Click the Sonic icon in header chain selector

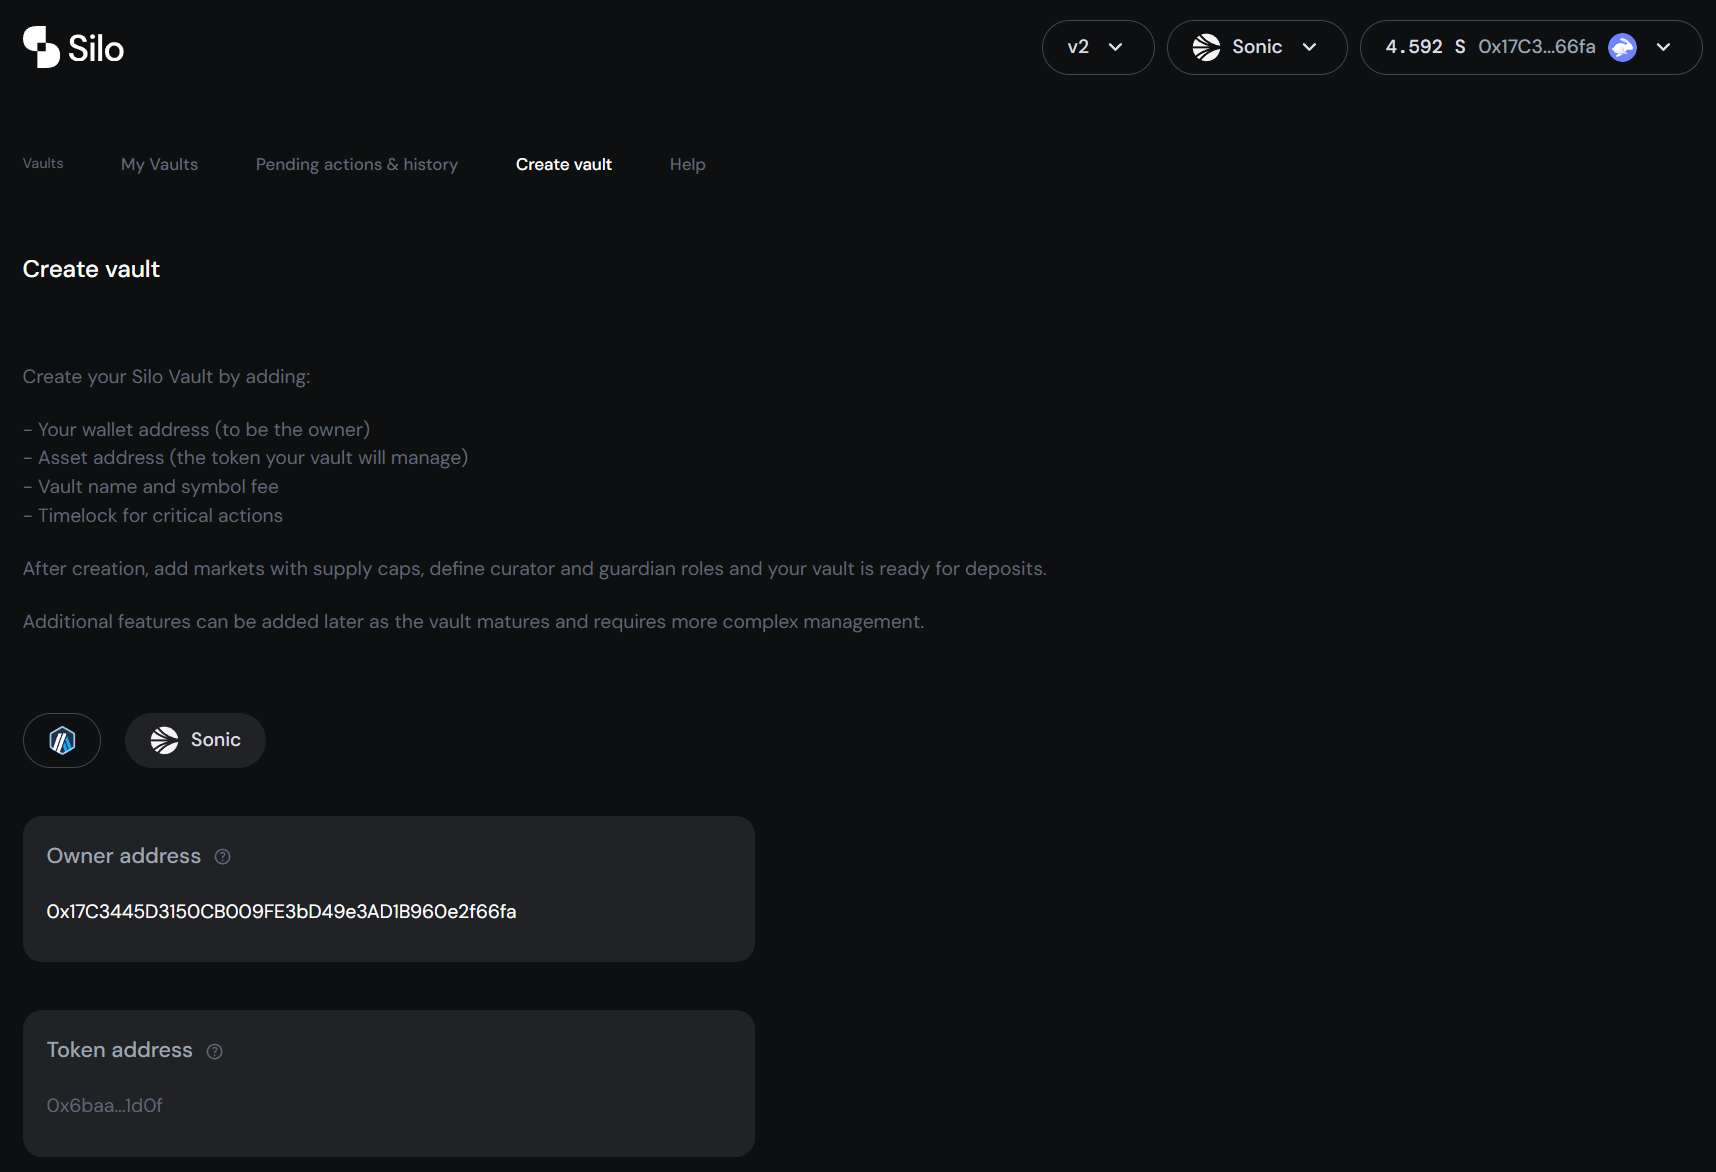pyautogui.click(x=1206, y=46)
